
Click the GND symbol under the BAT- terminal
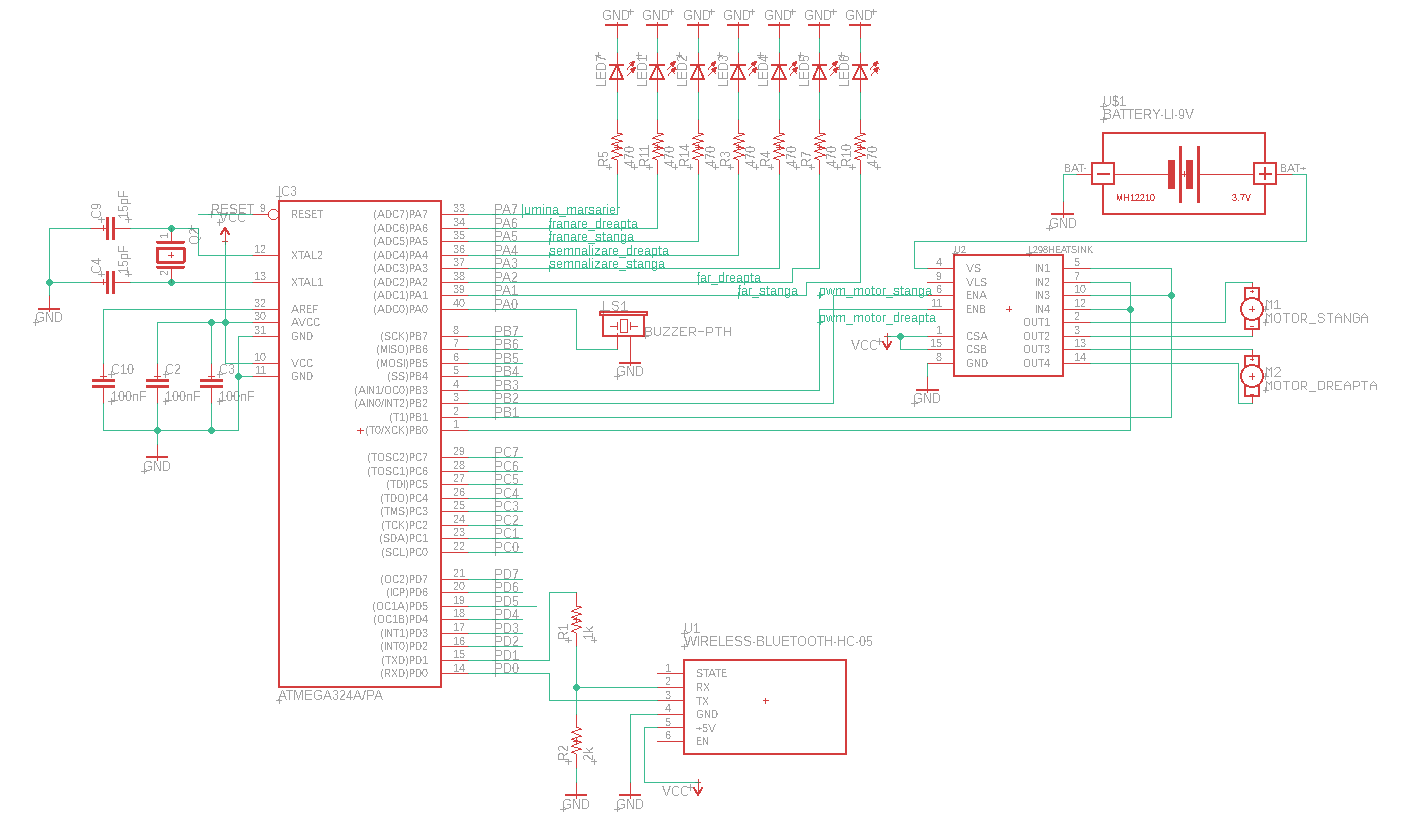(1062, 219)
